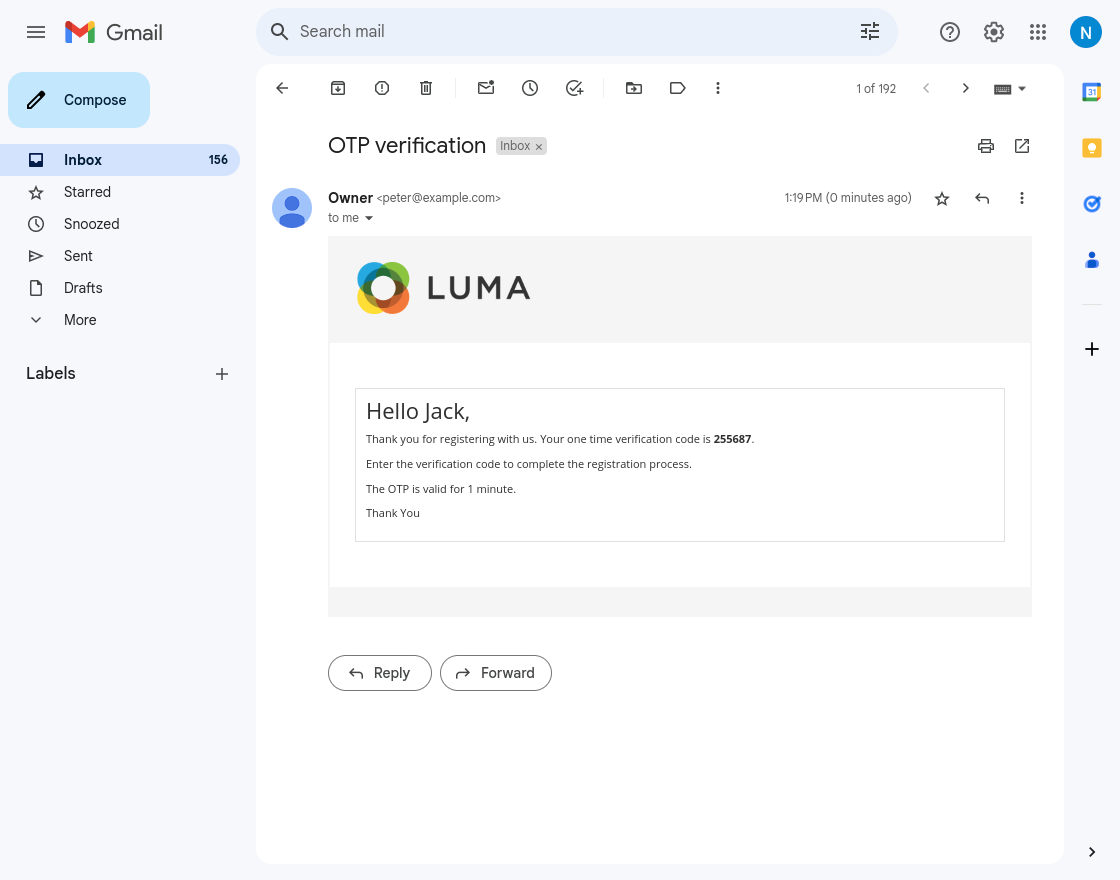Add this email to Tasks
The height and width of the screenshot is (880, 1120).
574,88
